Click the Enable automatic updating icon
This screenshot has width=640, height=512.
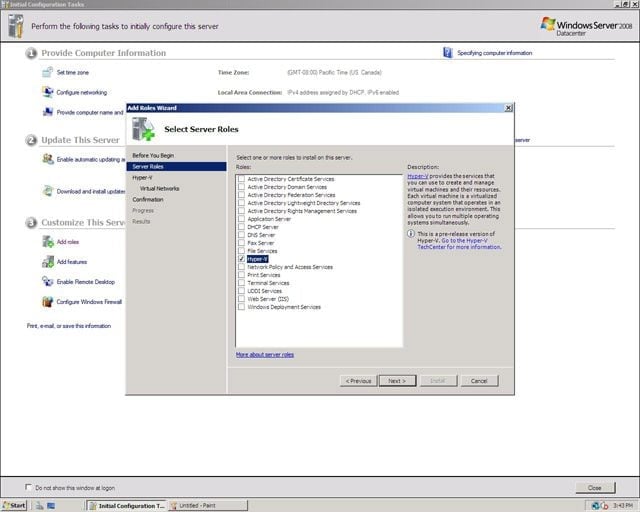tap(48, 159)
